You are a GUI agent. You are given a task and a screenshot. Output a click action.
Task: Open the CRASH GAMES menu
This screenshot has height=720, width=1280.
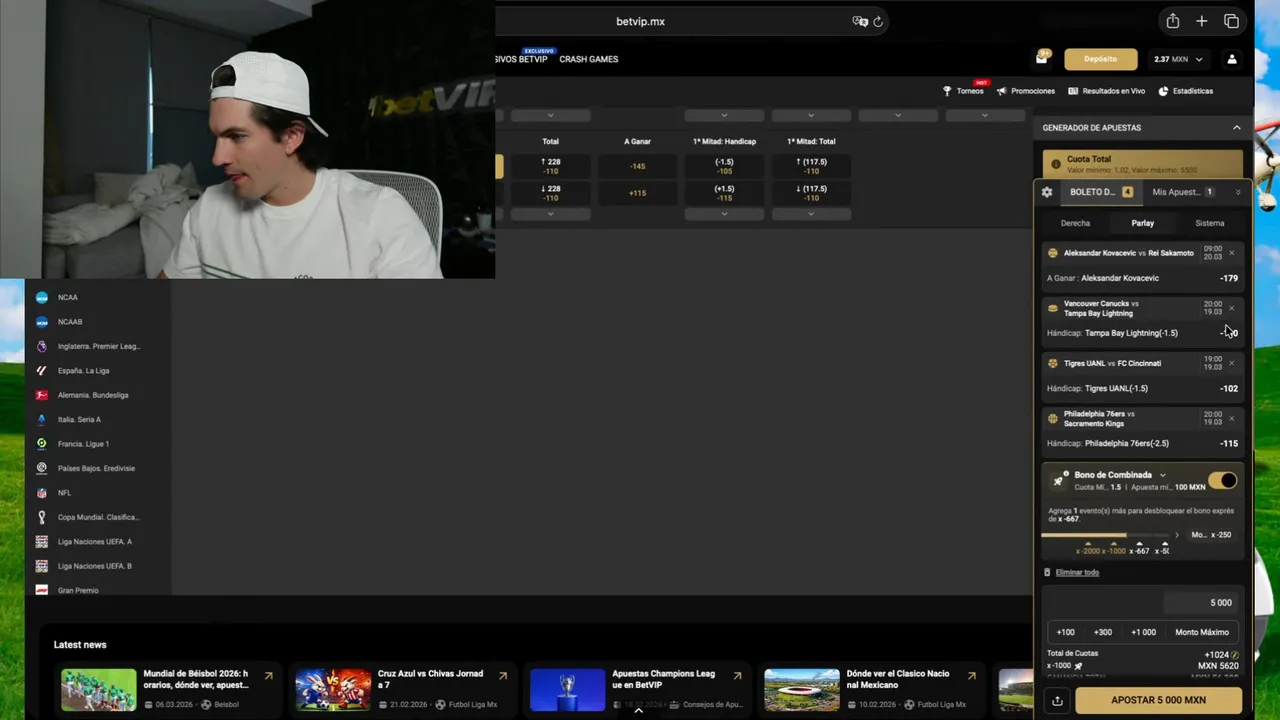click(x=589, y=59)
